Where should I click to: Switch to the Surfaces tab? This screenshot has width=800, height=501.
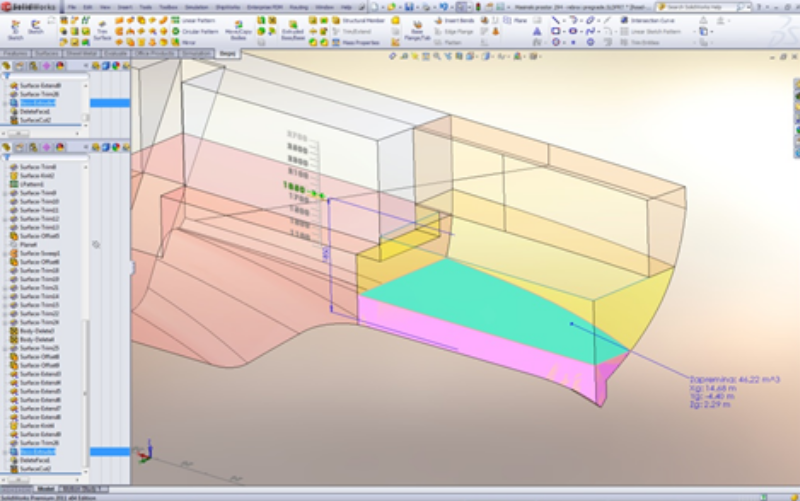click(x=46, y=53)
